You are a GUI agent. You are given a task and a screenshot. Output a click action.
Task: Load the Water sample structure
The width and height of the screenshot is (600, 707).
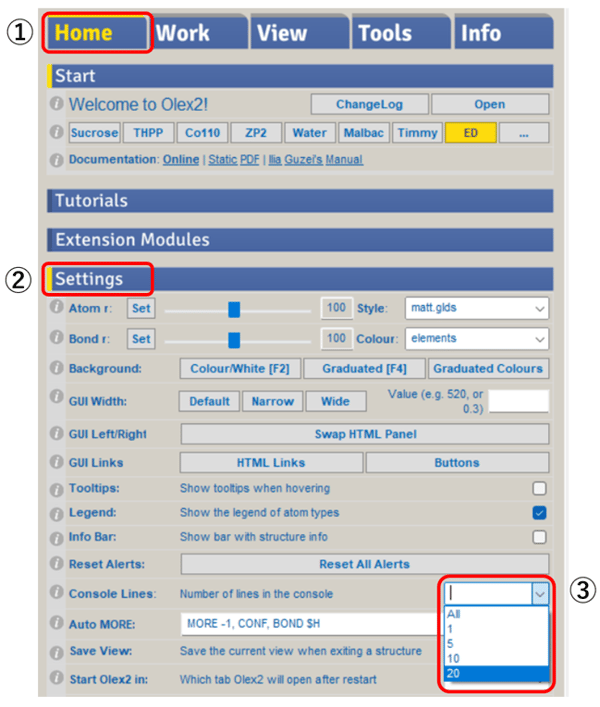pyautogui.click(x=310, y=133)
